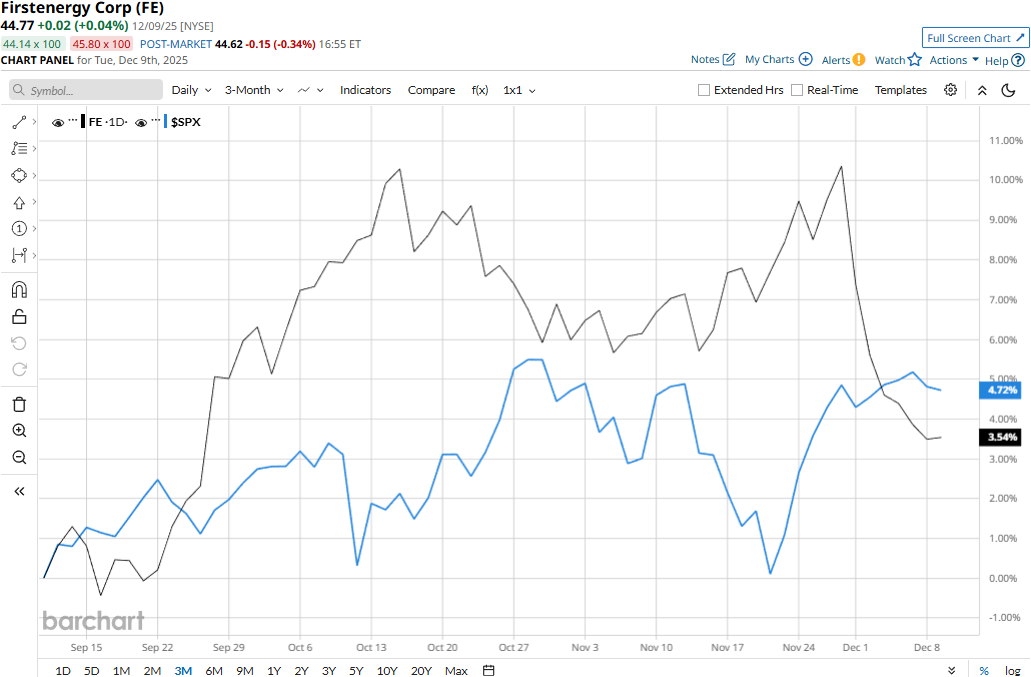The image size is (1031, 677).
Task: Expand shapes tool submenu arrow
Action: click(x=34, y=175)
